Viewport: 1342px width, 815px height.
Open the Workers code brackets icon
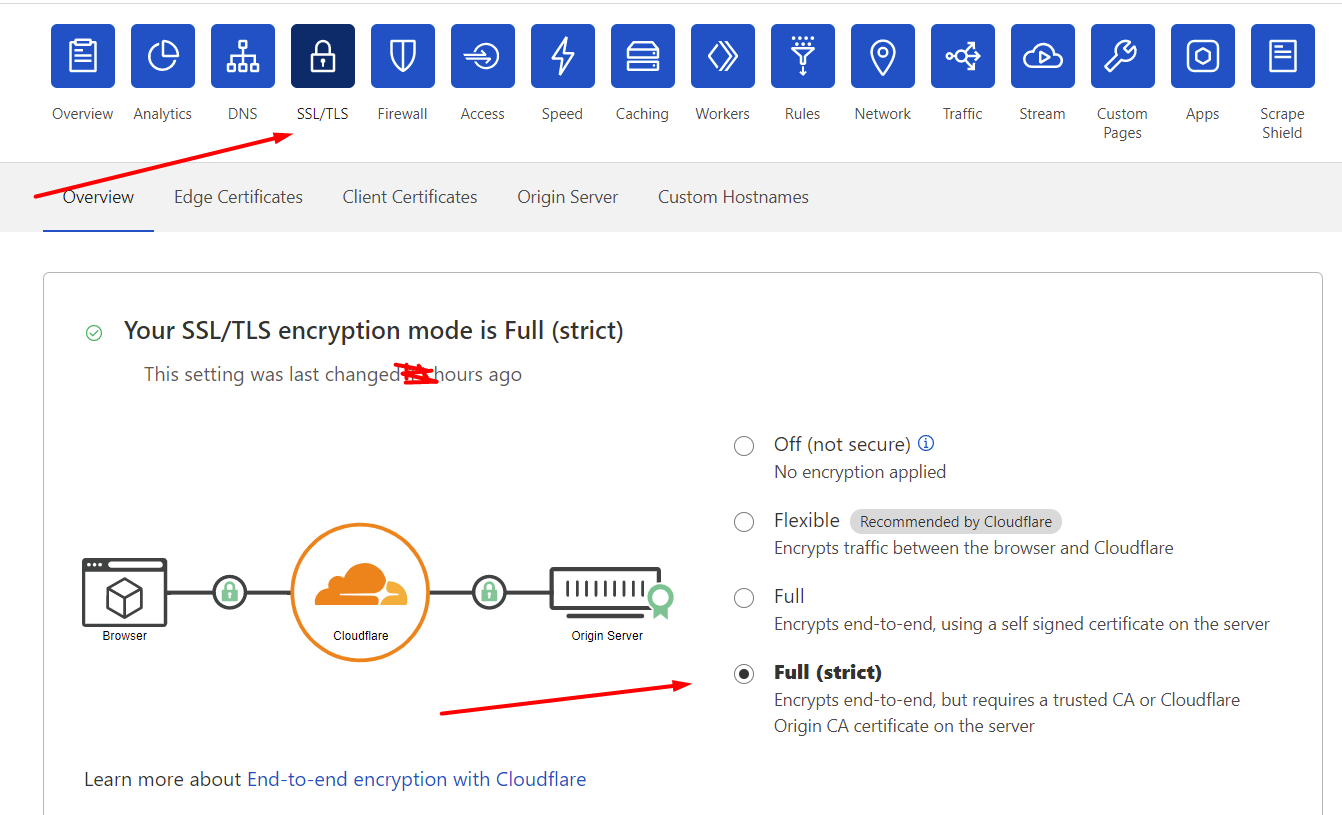pyautogui.click(x=723, y=56)
